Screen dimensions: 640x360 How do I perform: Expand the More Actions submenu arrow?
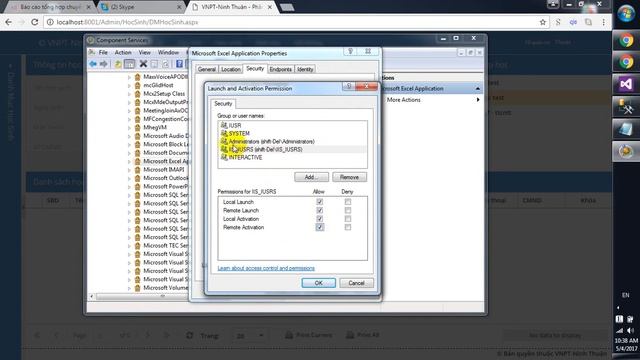pos(478,100)
